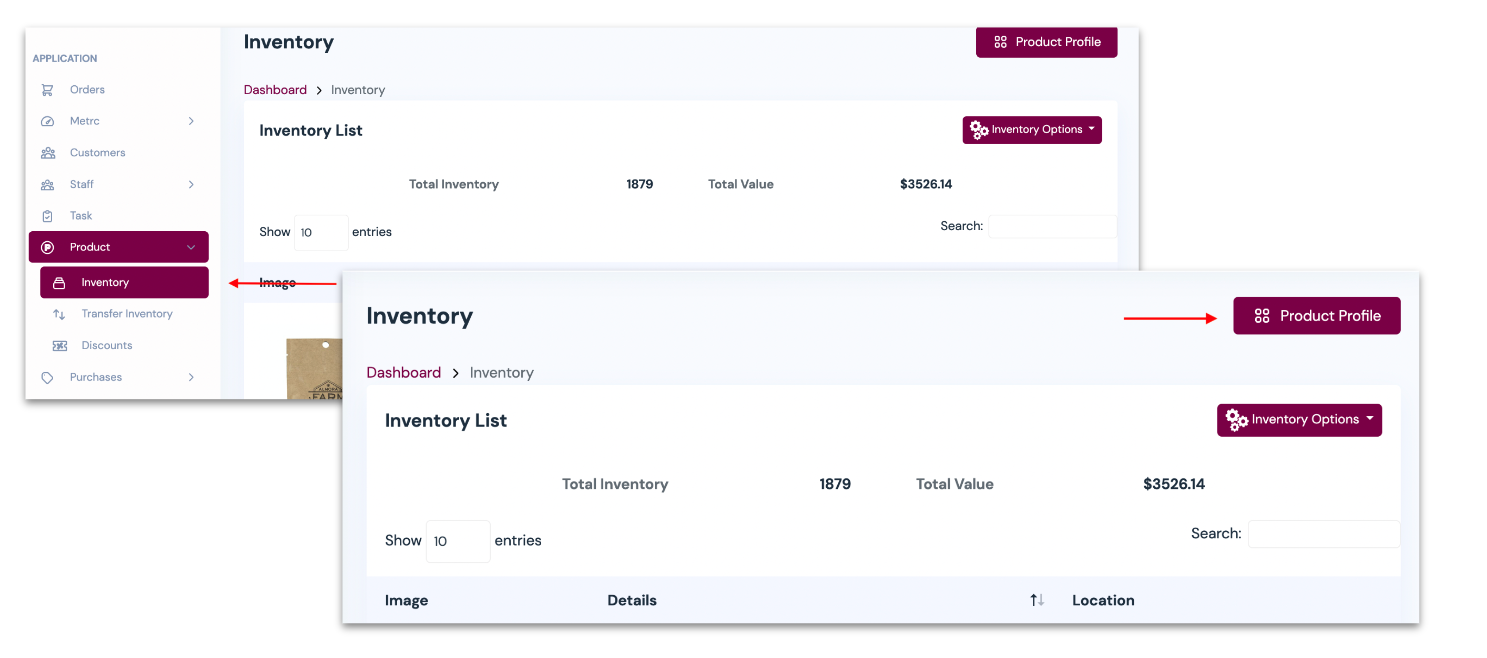Follow the Dashboard breadcrumb link in foreground
Image resolution: width=1487 pixels, height=658 pixels.
(x=403, y=373)
